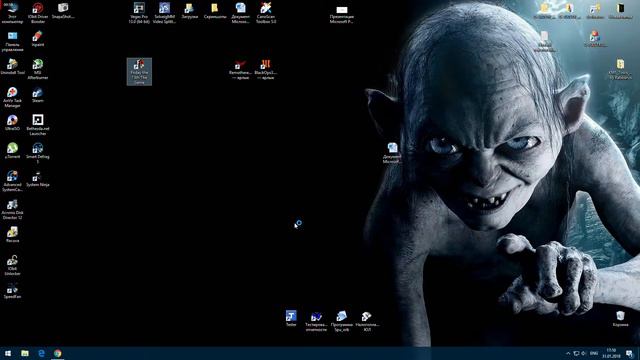Open the taskbar clock and date
This screenshot has height=360, width=640.
[x=611, y=353]
